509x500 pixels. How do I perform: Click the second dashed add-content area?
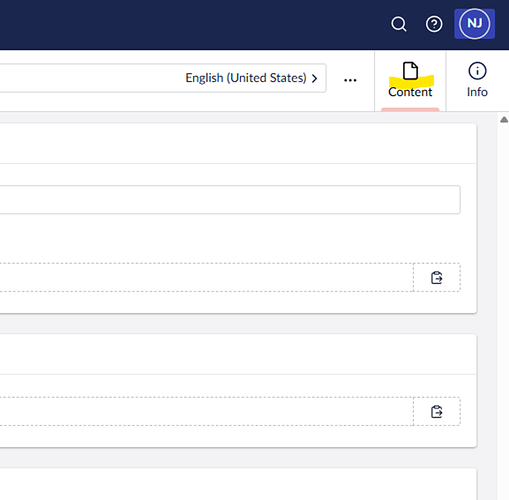point(207,412)
